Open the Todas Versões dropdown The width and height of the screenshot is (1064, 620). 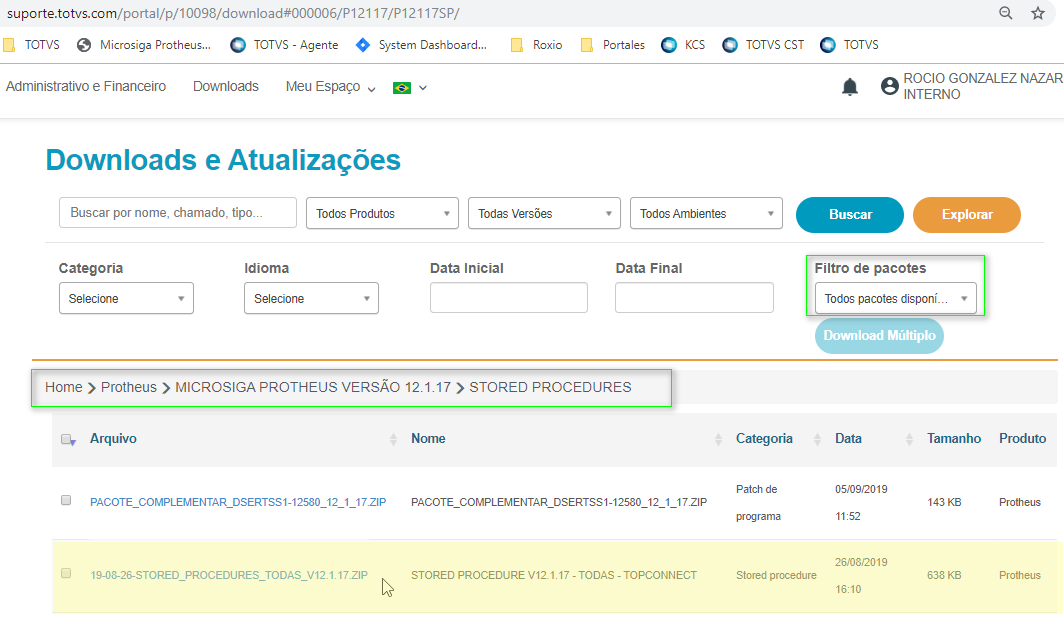[x=544, y=214]
